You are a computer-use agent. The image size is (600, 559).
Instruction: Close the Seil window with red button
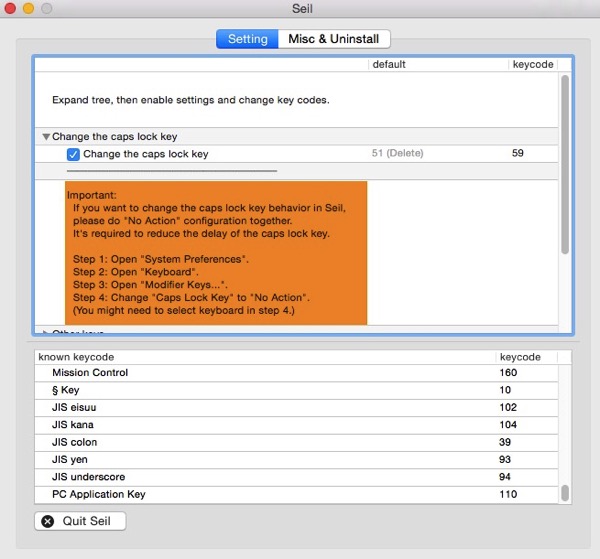click(10, 8)
